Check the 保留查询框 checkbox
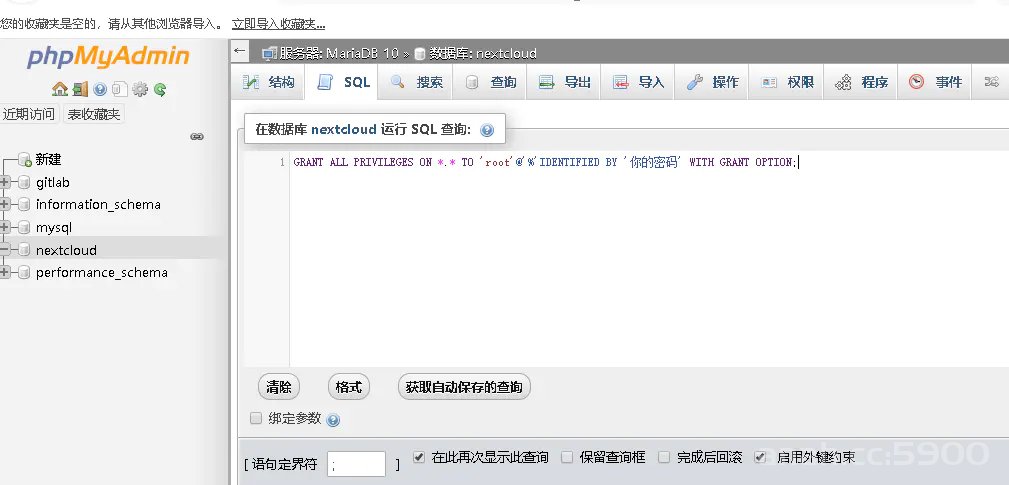 pos(567,457)
